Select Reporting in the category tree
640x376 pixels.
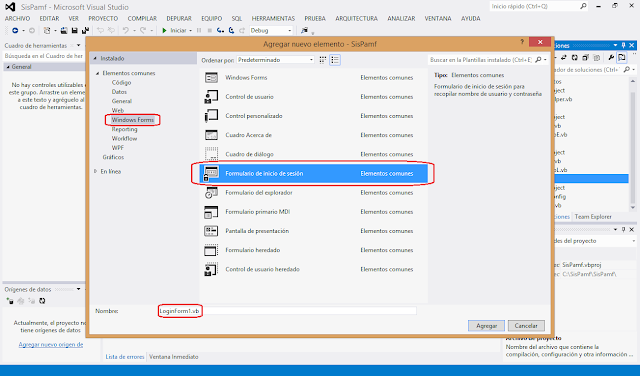pyautogui.click(x=124, y=129)
